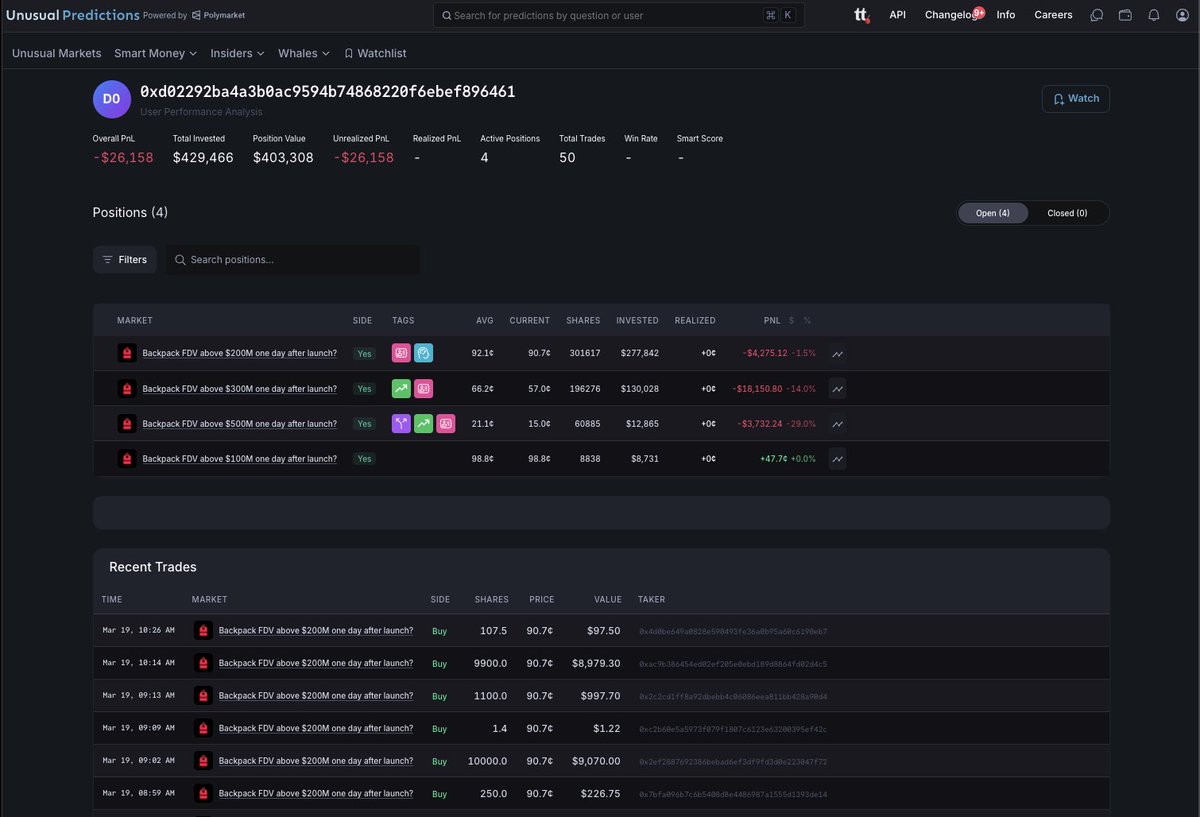
Task: Go to Unusual Markets nav item
Action: tap(56, 53)
